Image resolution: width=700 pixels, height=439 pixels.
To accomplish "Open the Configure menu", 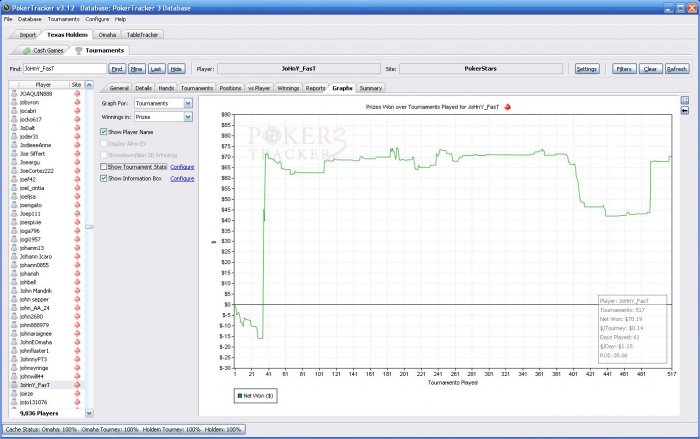I will click(97, 19).
